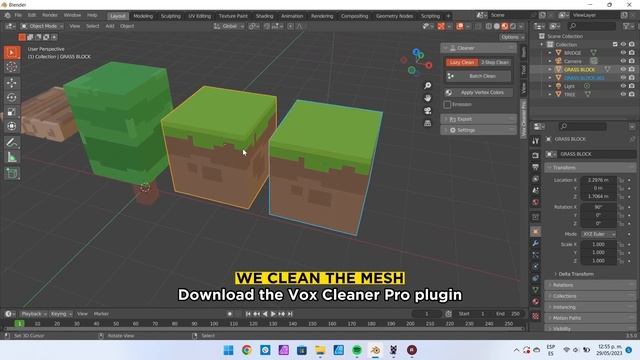This screenshot has width=640, height=360.
Task: Pick the Measure tool
Action: tap(12, 157)
